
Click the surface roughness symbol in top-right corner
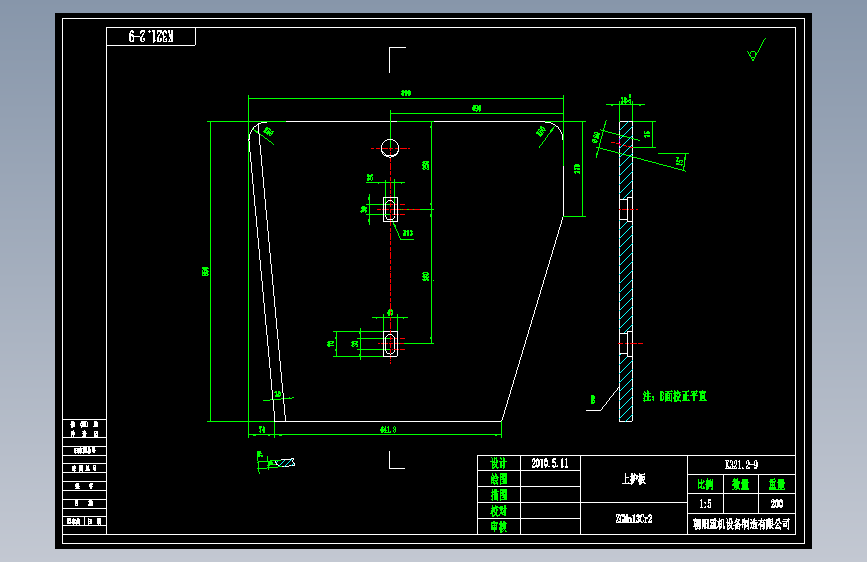(756, 50)
